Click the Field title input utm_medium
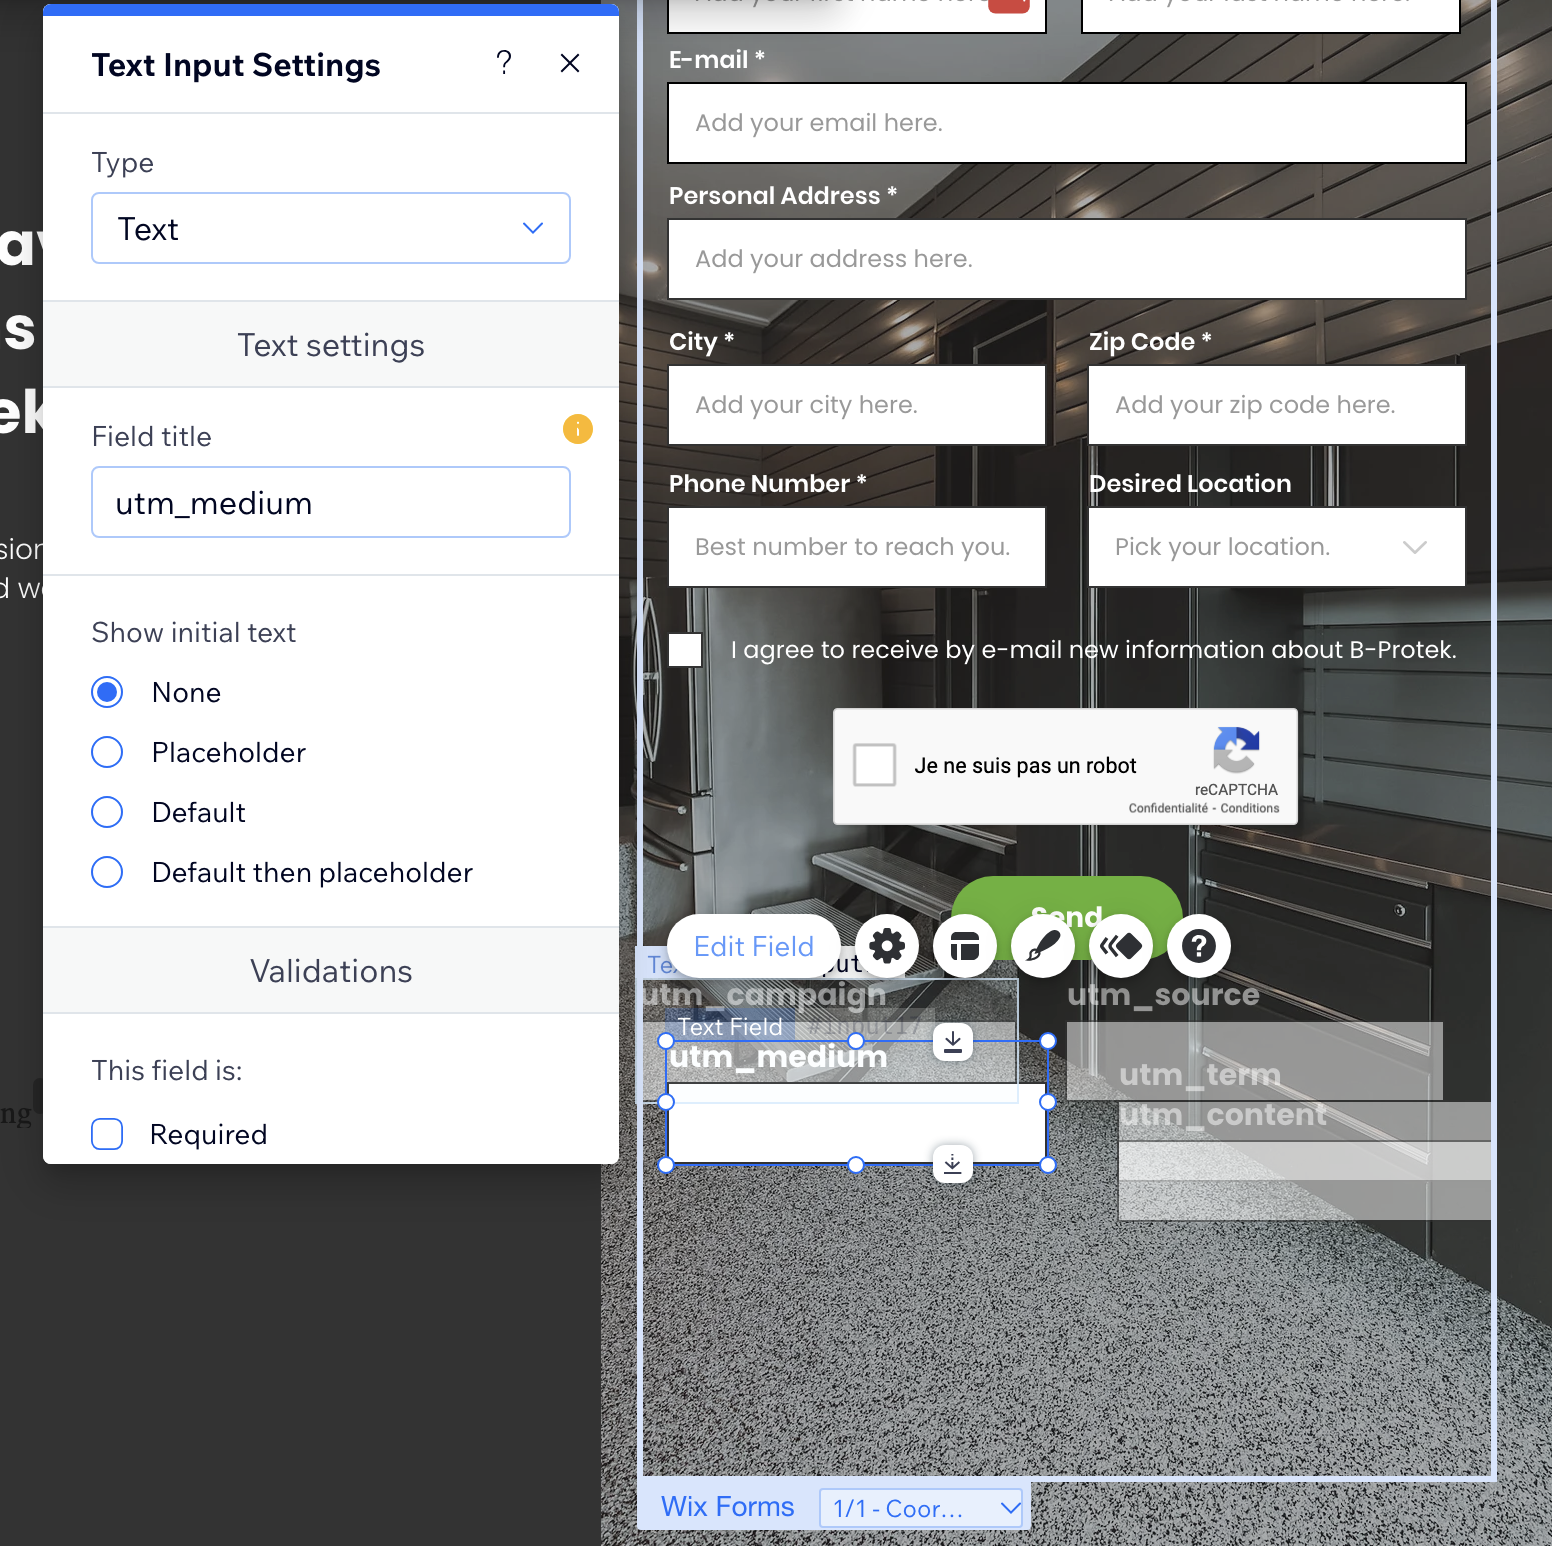This screenshot has height=1546, width=1552. [331, 503]
